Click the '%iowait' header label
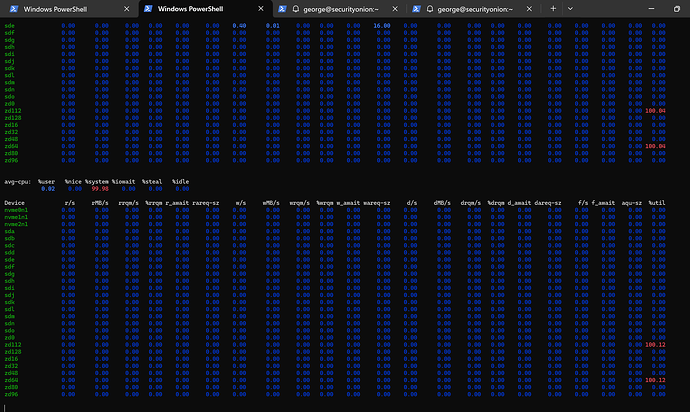This screenshot has height=412, width=690. (124, 182)
